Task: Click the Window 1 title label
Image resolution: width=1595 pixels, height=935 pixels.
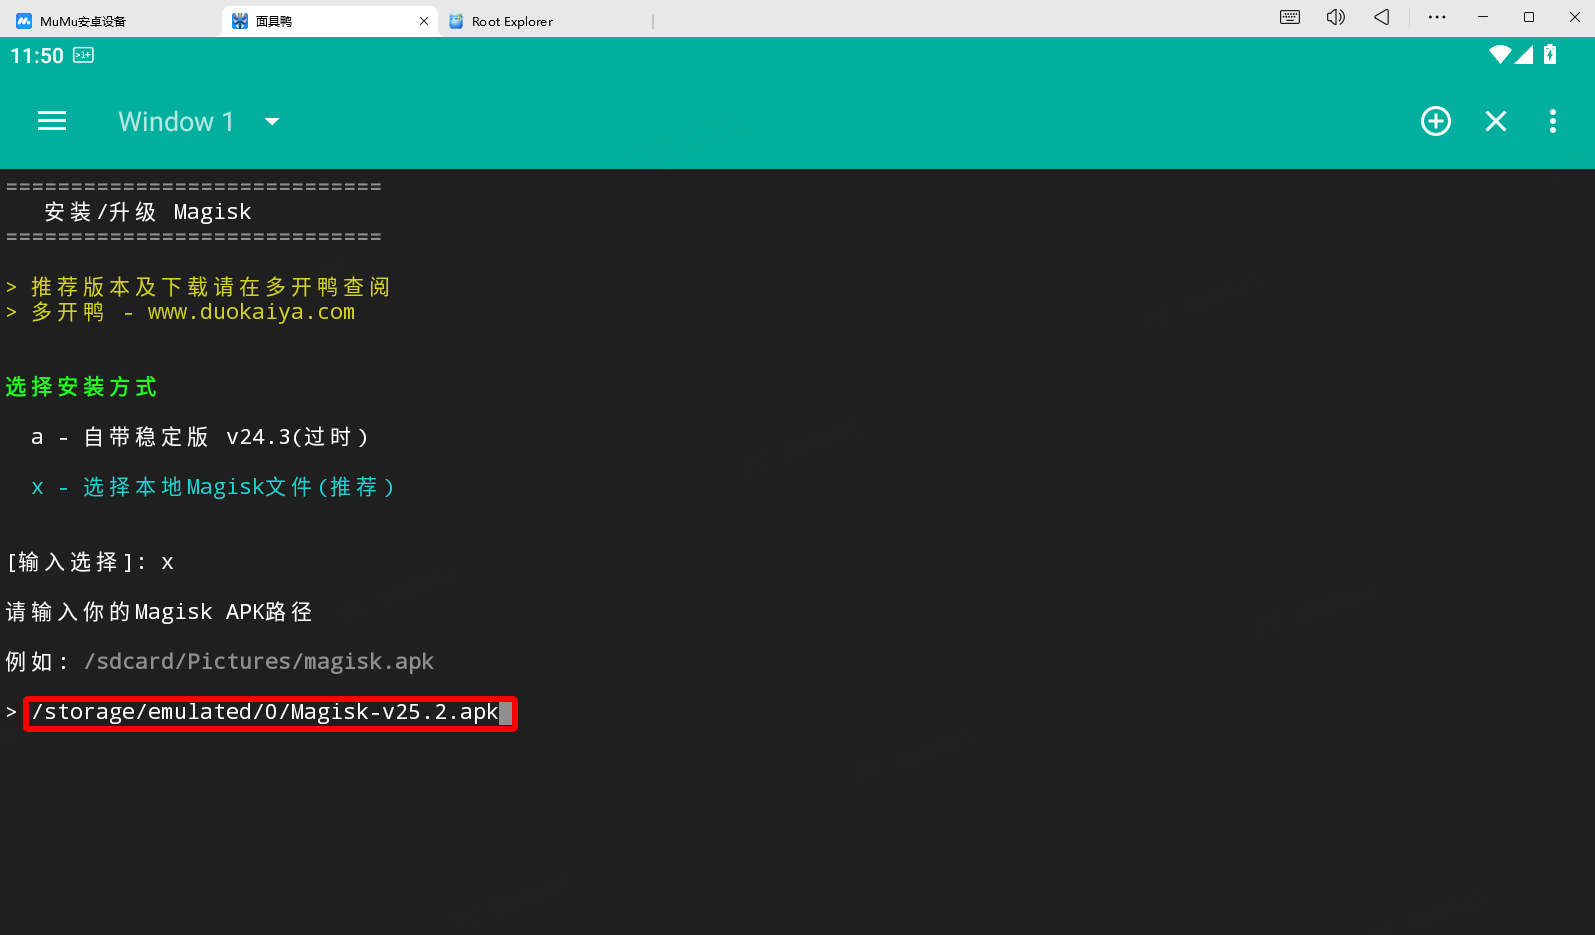Action: point(176,122)
